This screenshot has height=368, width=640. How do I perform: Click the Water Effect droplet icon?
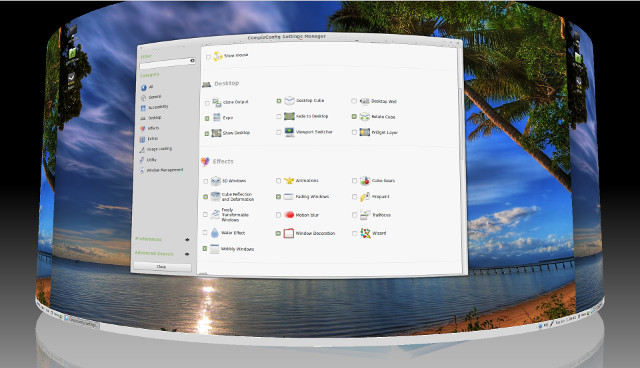coord(215,233)
